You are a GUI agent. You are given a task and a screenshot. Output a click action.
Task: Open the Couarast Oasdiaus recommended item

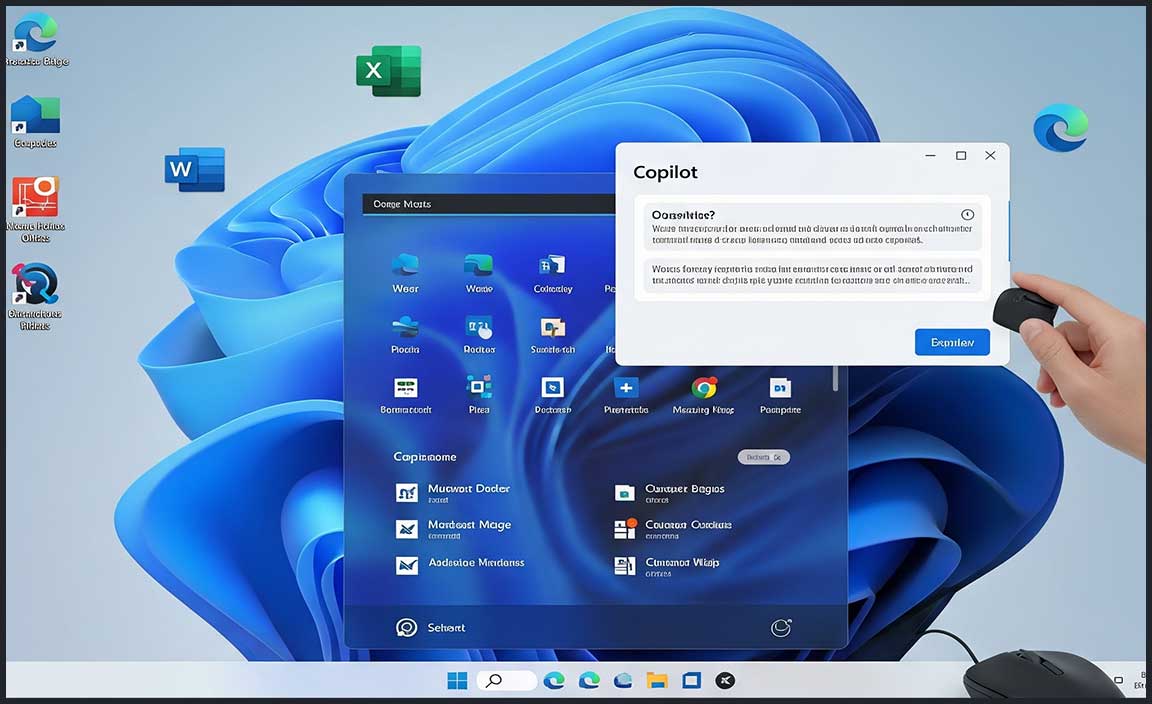pos(673,528)
